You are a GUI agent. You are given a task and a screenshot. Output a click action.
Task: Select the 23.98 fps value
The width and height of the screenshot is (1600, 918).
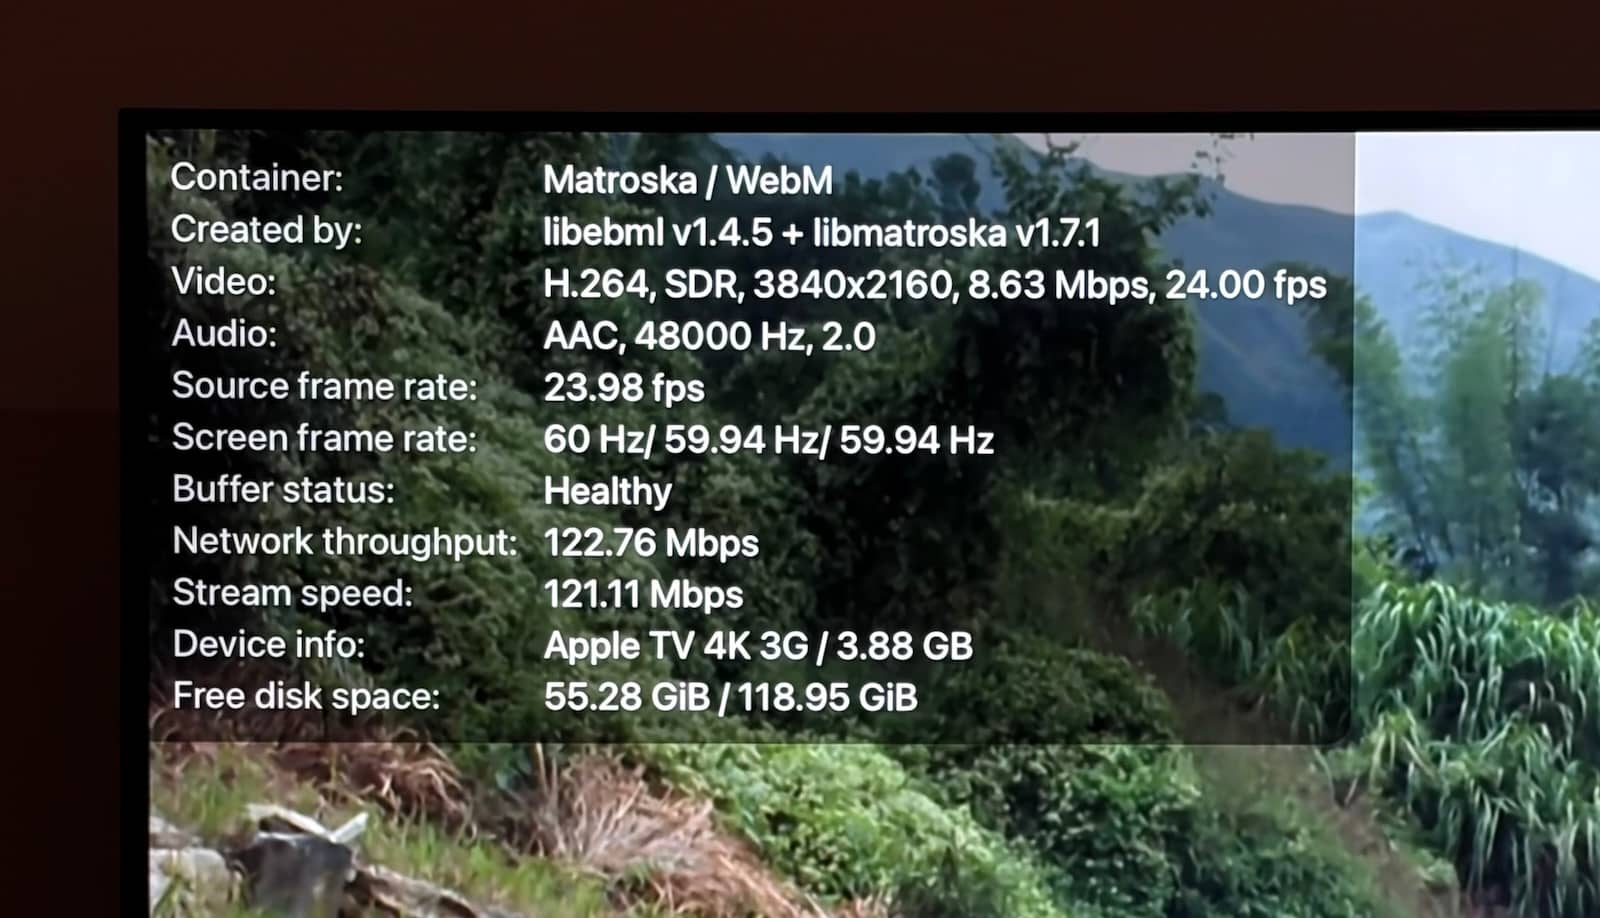624,389
